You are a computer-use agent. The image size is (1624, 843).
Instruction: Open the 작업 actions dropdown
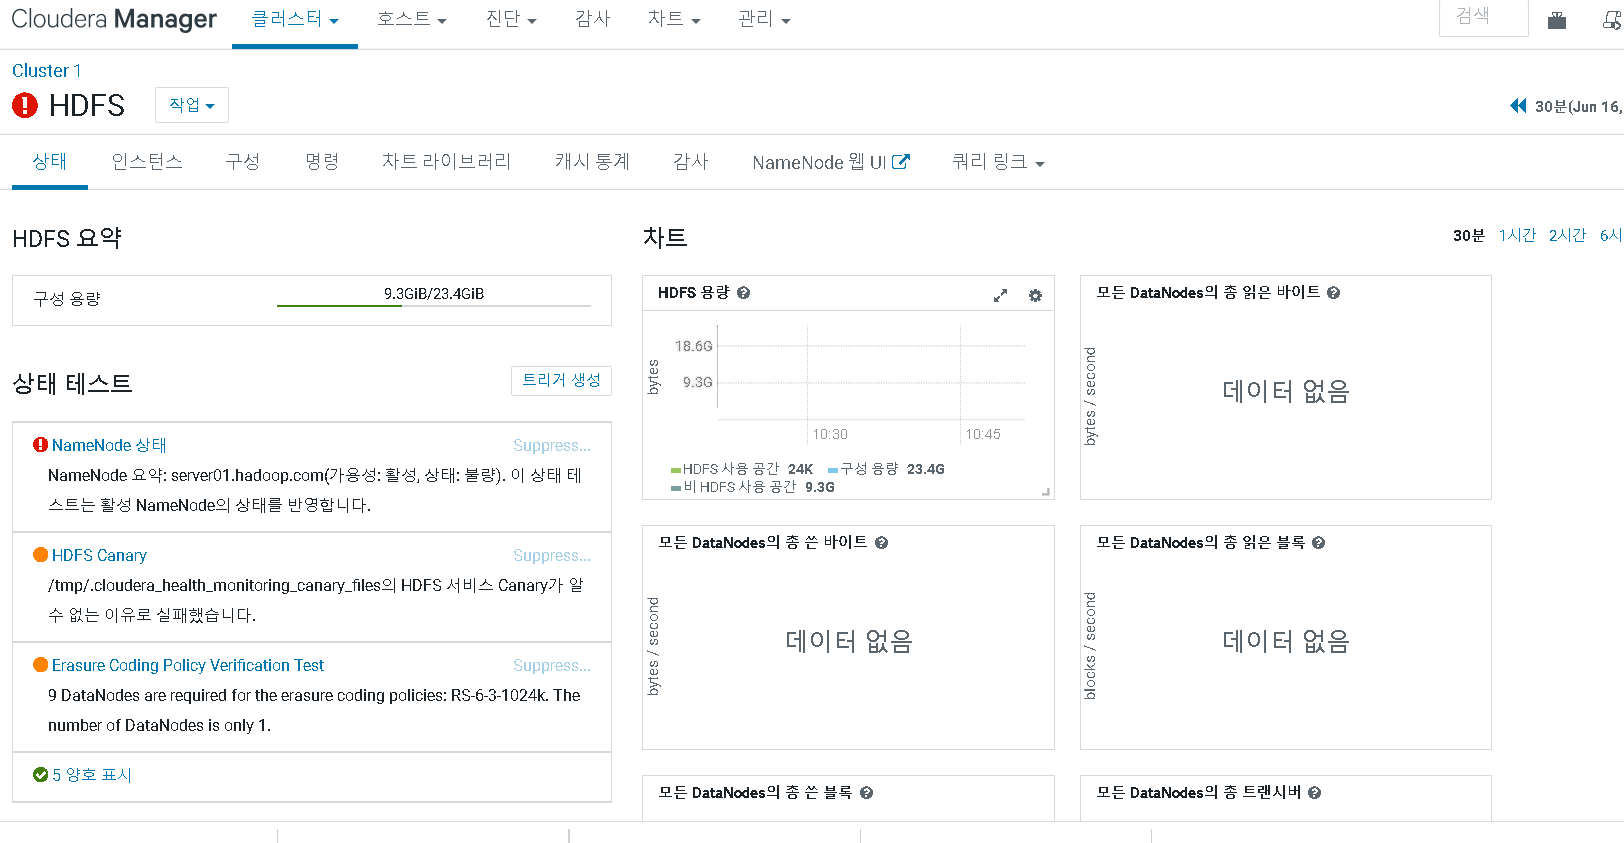click(x=192, y=105)
